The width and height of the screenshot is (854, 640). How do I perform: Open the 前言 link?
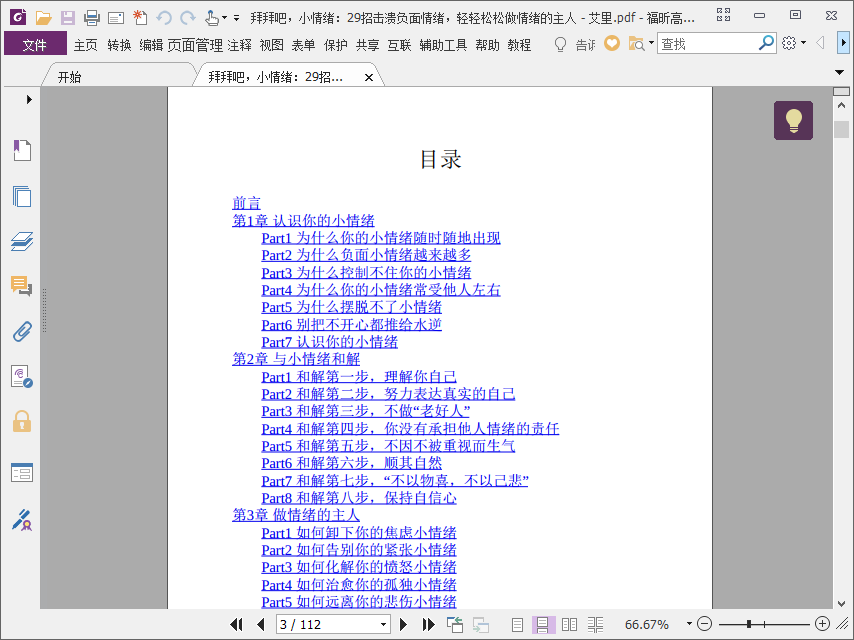tap(246, 203)
